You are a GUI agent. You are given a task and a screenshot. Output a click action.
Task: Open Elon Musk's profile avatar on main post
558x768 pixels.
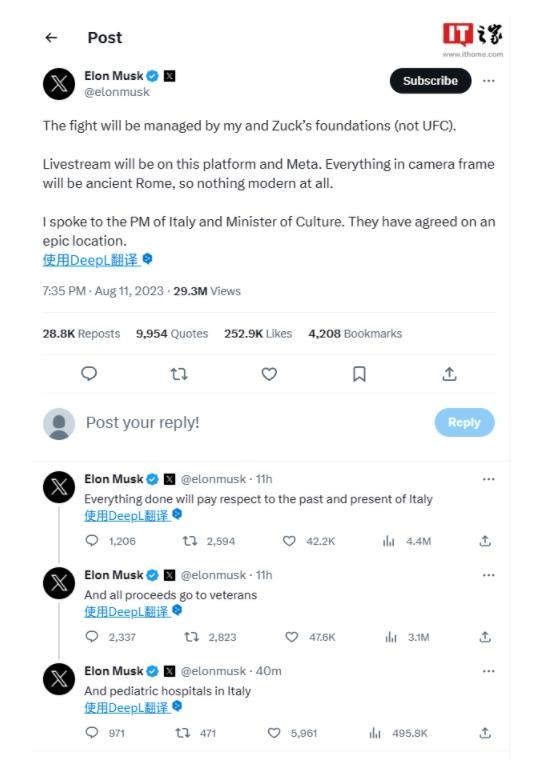[x=59, y=84]
